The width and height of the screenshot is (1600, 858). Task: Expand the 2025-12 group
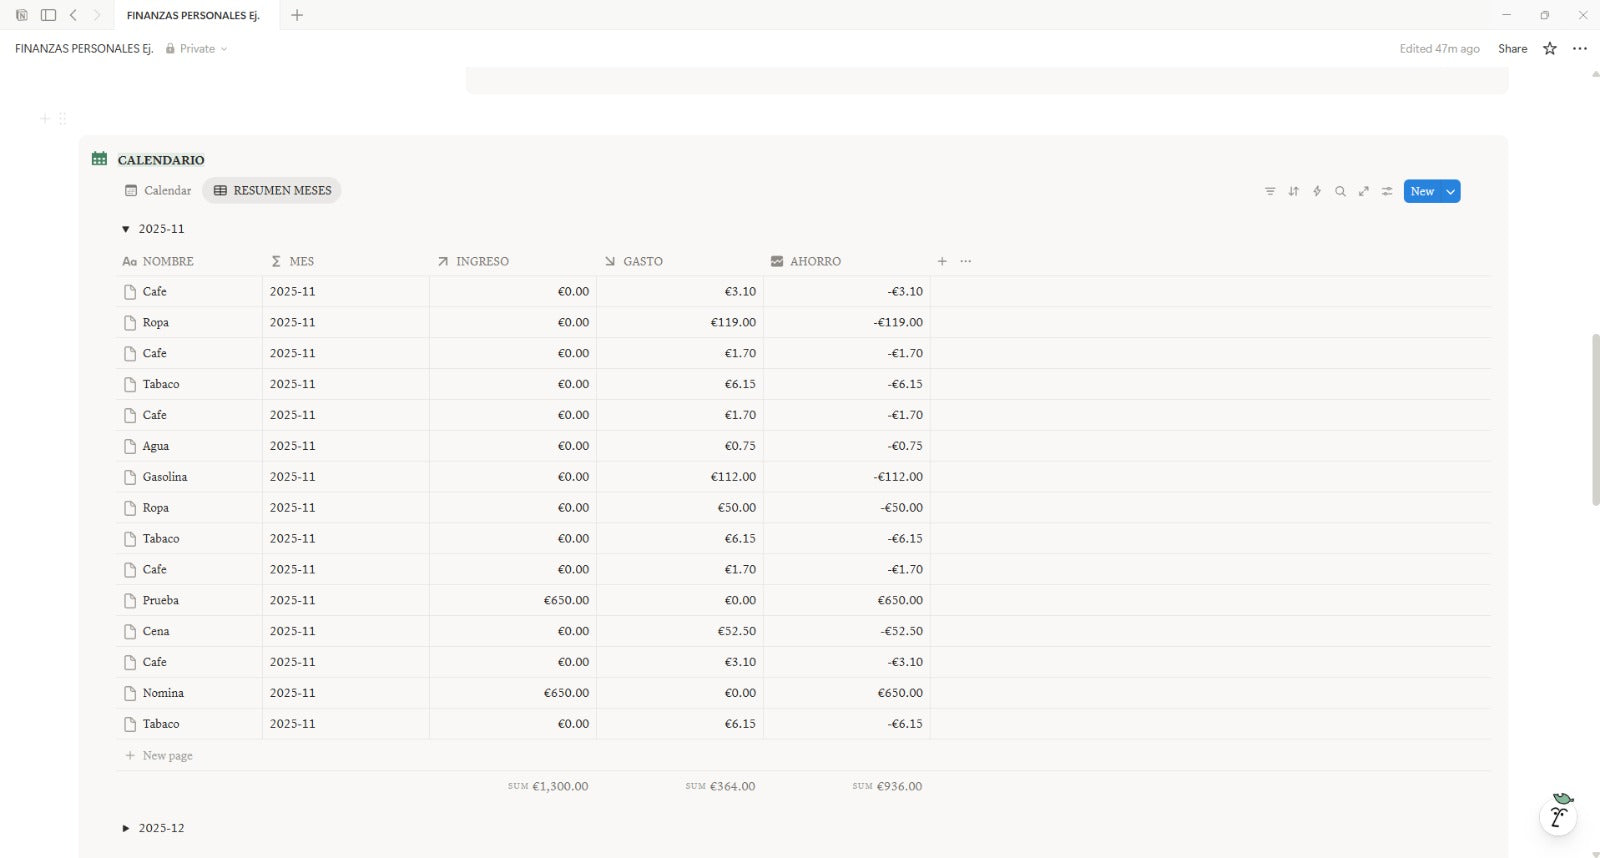(126, 828)
